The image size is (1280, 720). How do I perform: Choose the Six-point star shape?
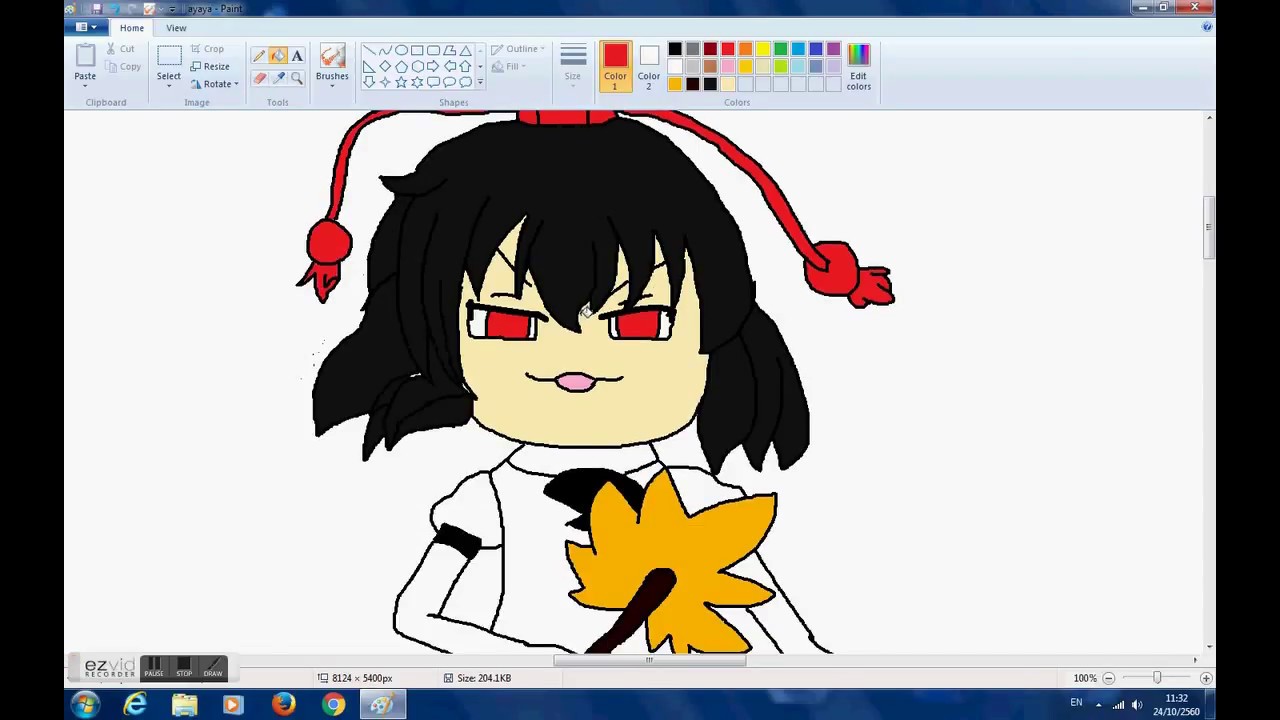pos(417,82)
